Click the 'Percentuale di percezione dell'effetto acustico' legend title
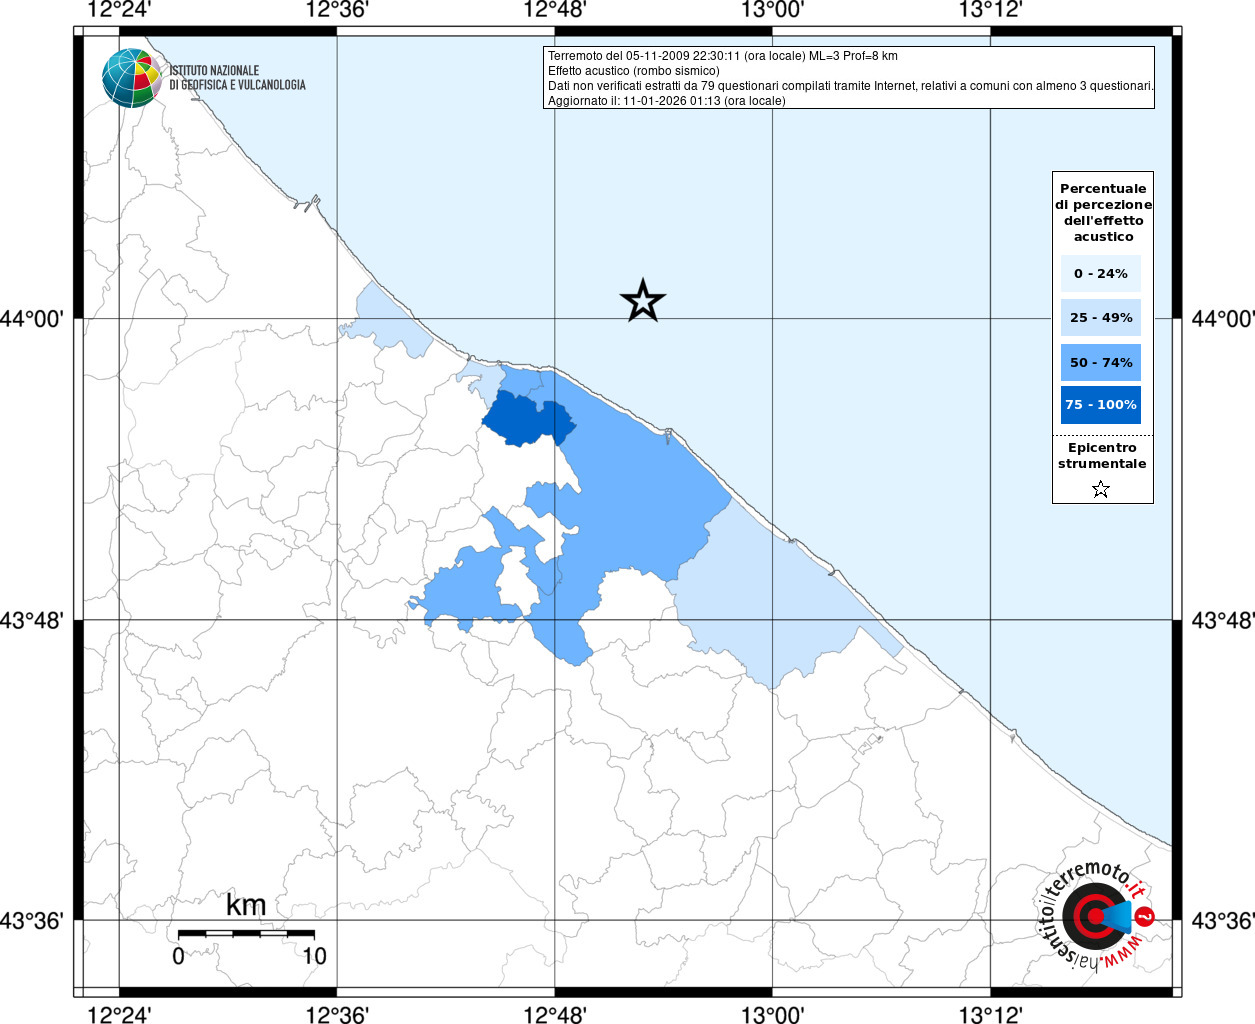The width and height of the screenshot is (1255, 1024). (1103, 212)
